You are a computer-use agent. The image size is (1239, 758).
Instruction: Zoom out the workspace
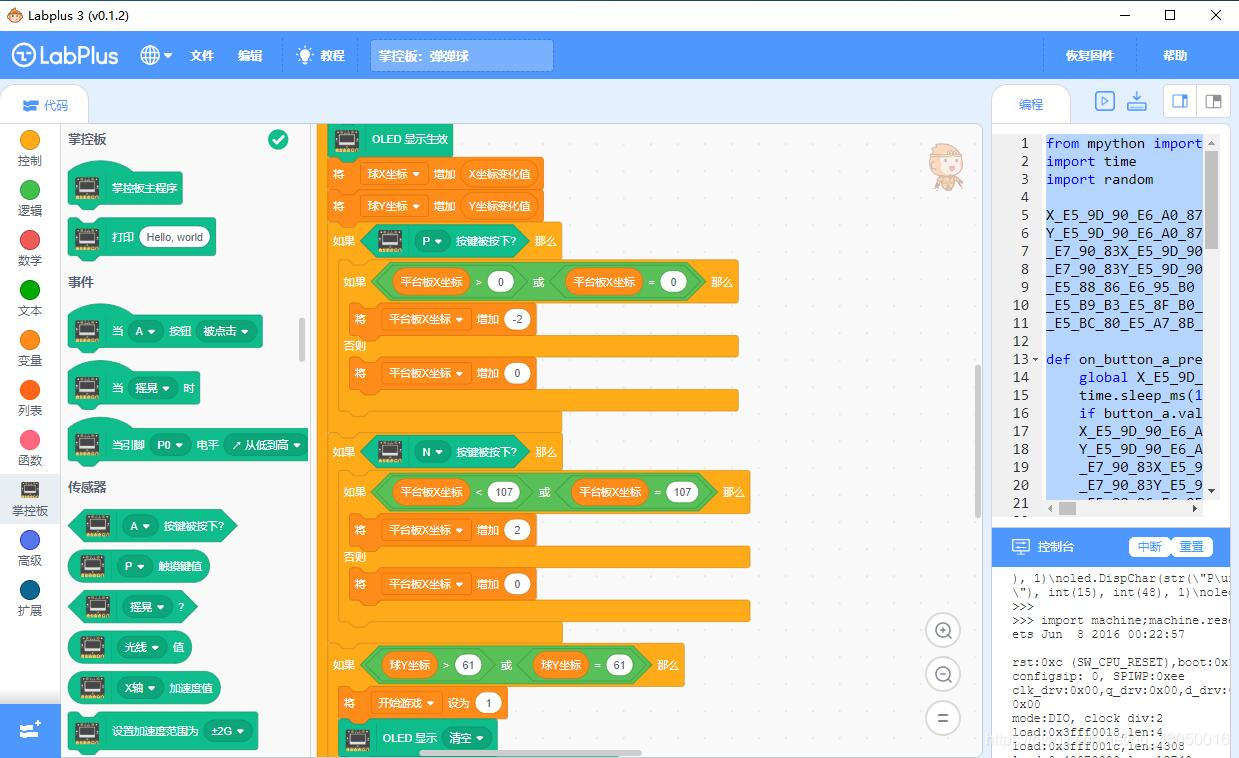pyautogui.click(x=943, y=674)
